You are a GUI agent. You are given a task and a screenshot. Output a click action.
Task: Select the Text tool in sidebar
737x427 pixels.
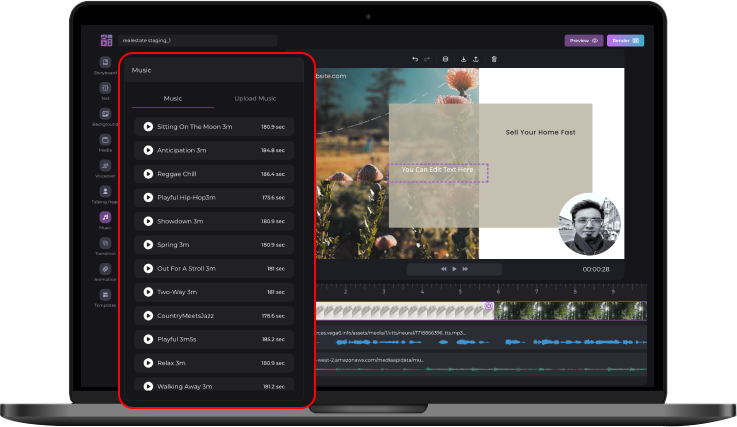click(105, 90)
